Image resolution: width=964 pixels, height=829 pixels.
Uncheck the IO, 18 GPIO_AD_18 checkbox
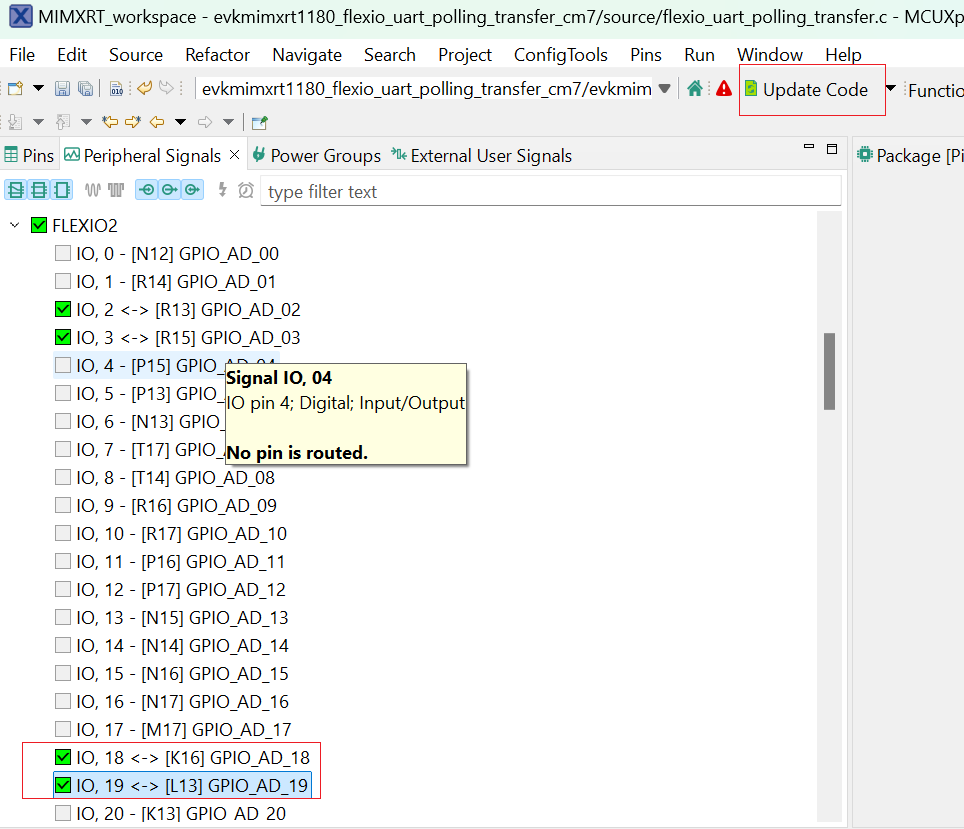point(63,757)
